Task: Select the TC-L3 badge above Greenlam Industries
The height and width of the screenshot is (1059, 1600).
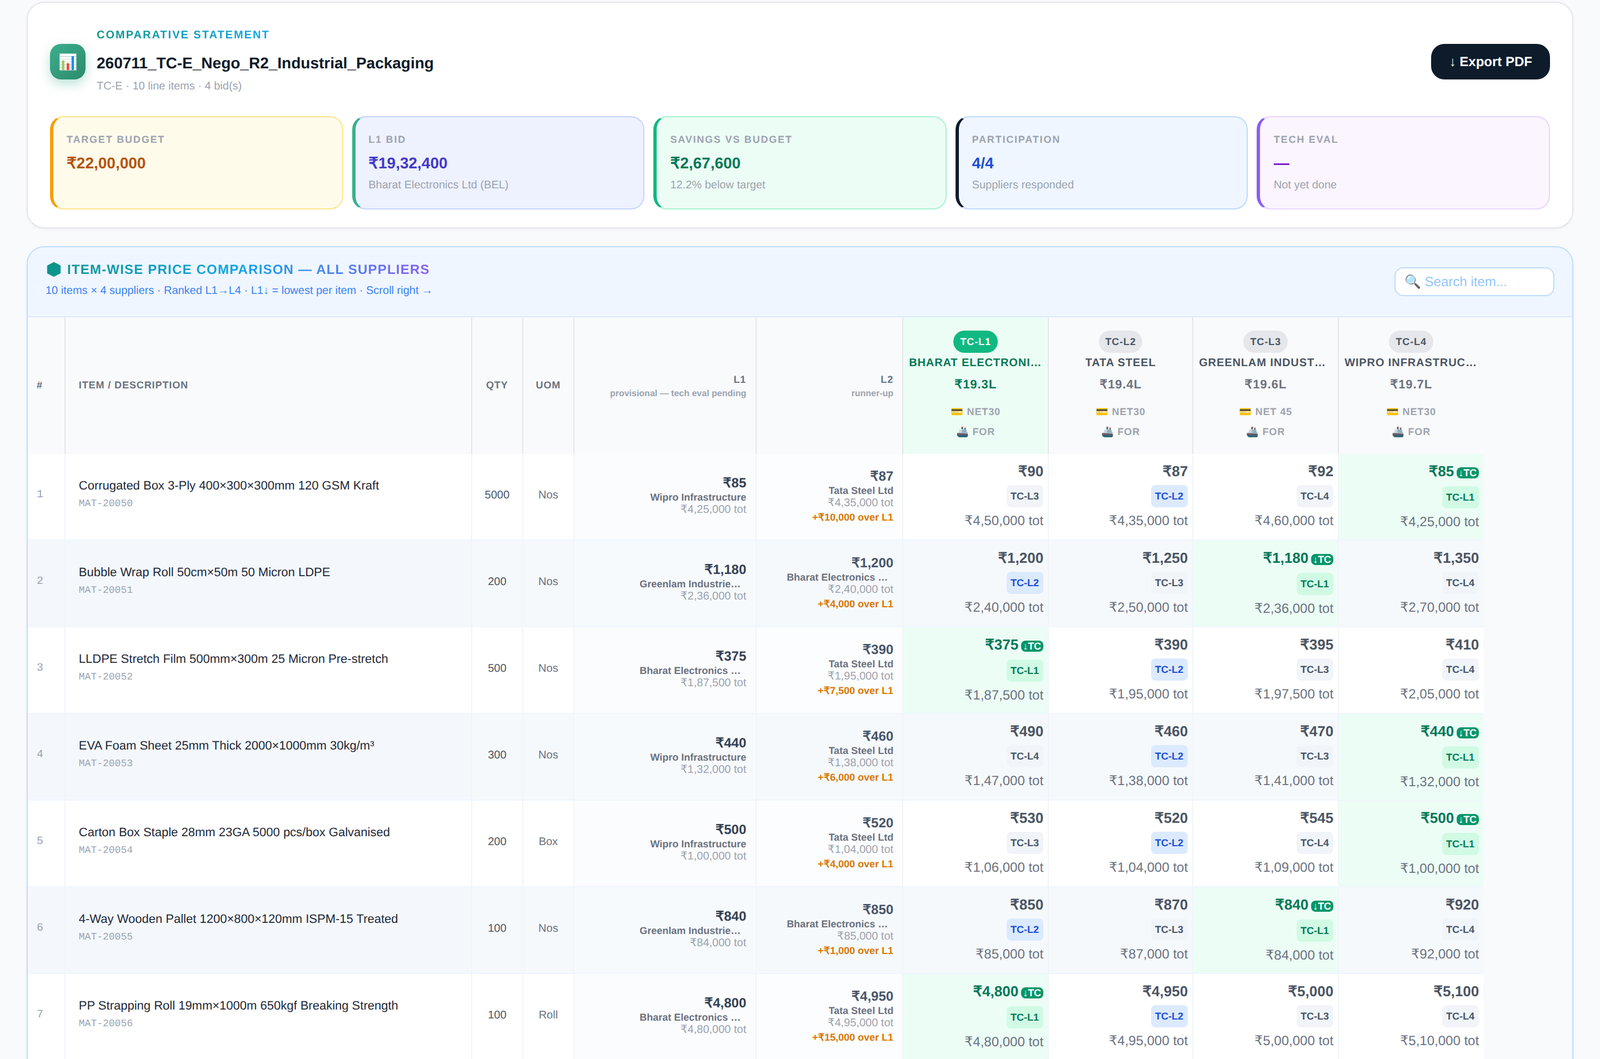Action: click(x=1265, y=342)
